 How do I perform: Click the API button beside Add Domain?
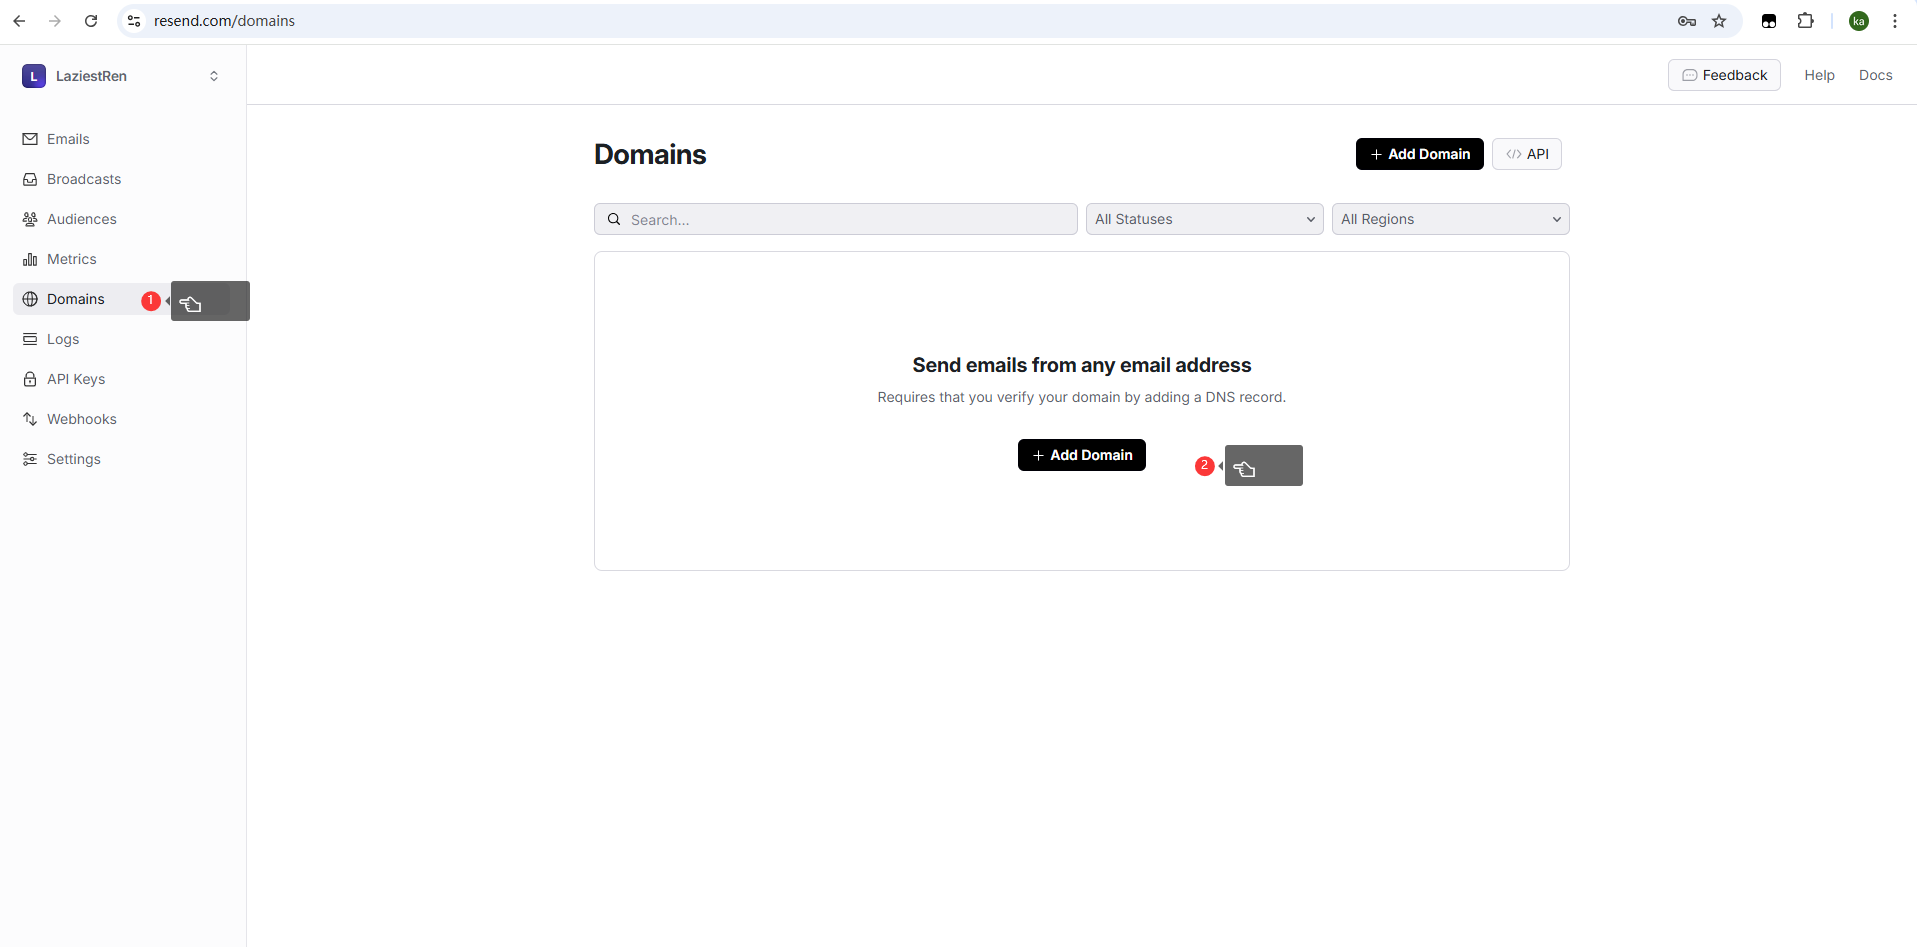pos(1527,154)
